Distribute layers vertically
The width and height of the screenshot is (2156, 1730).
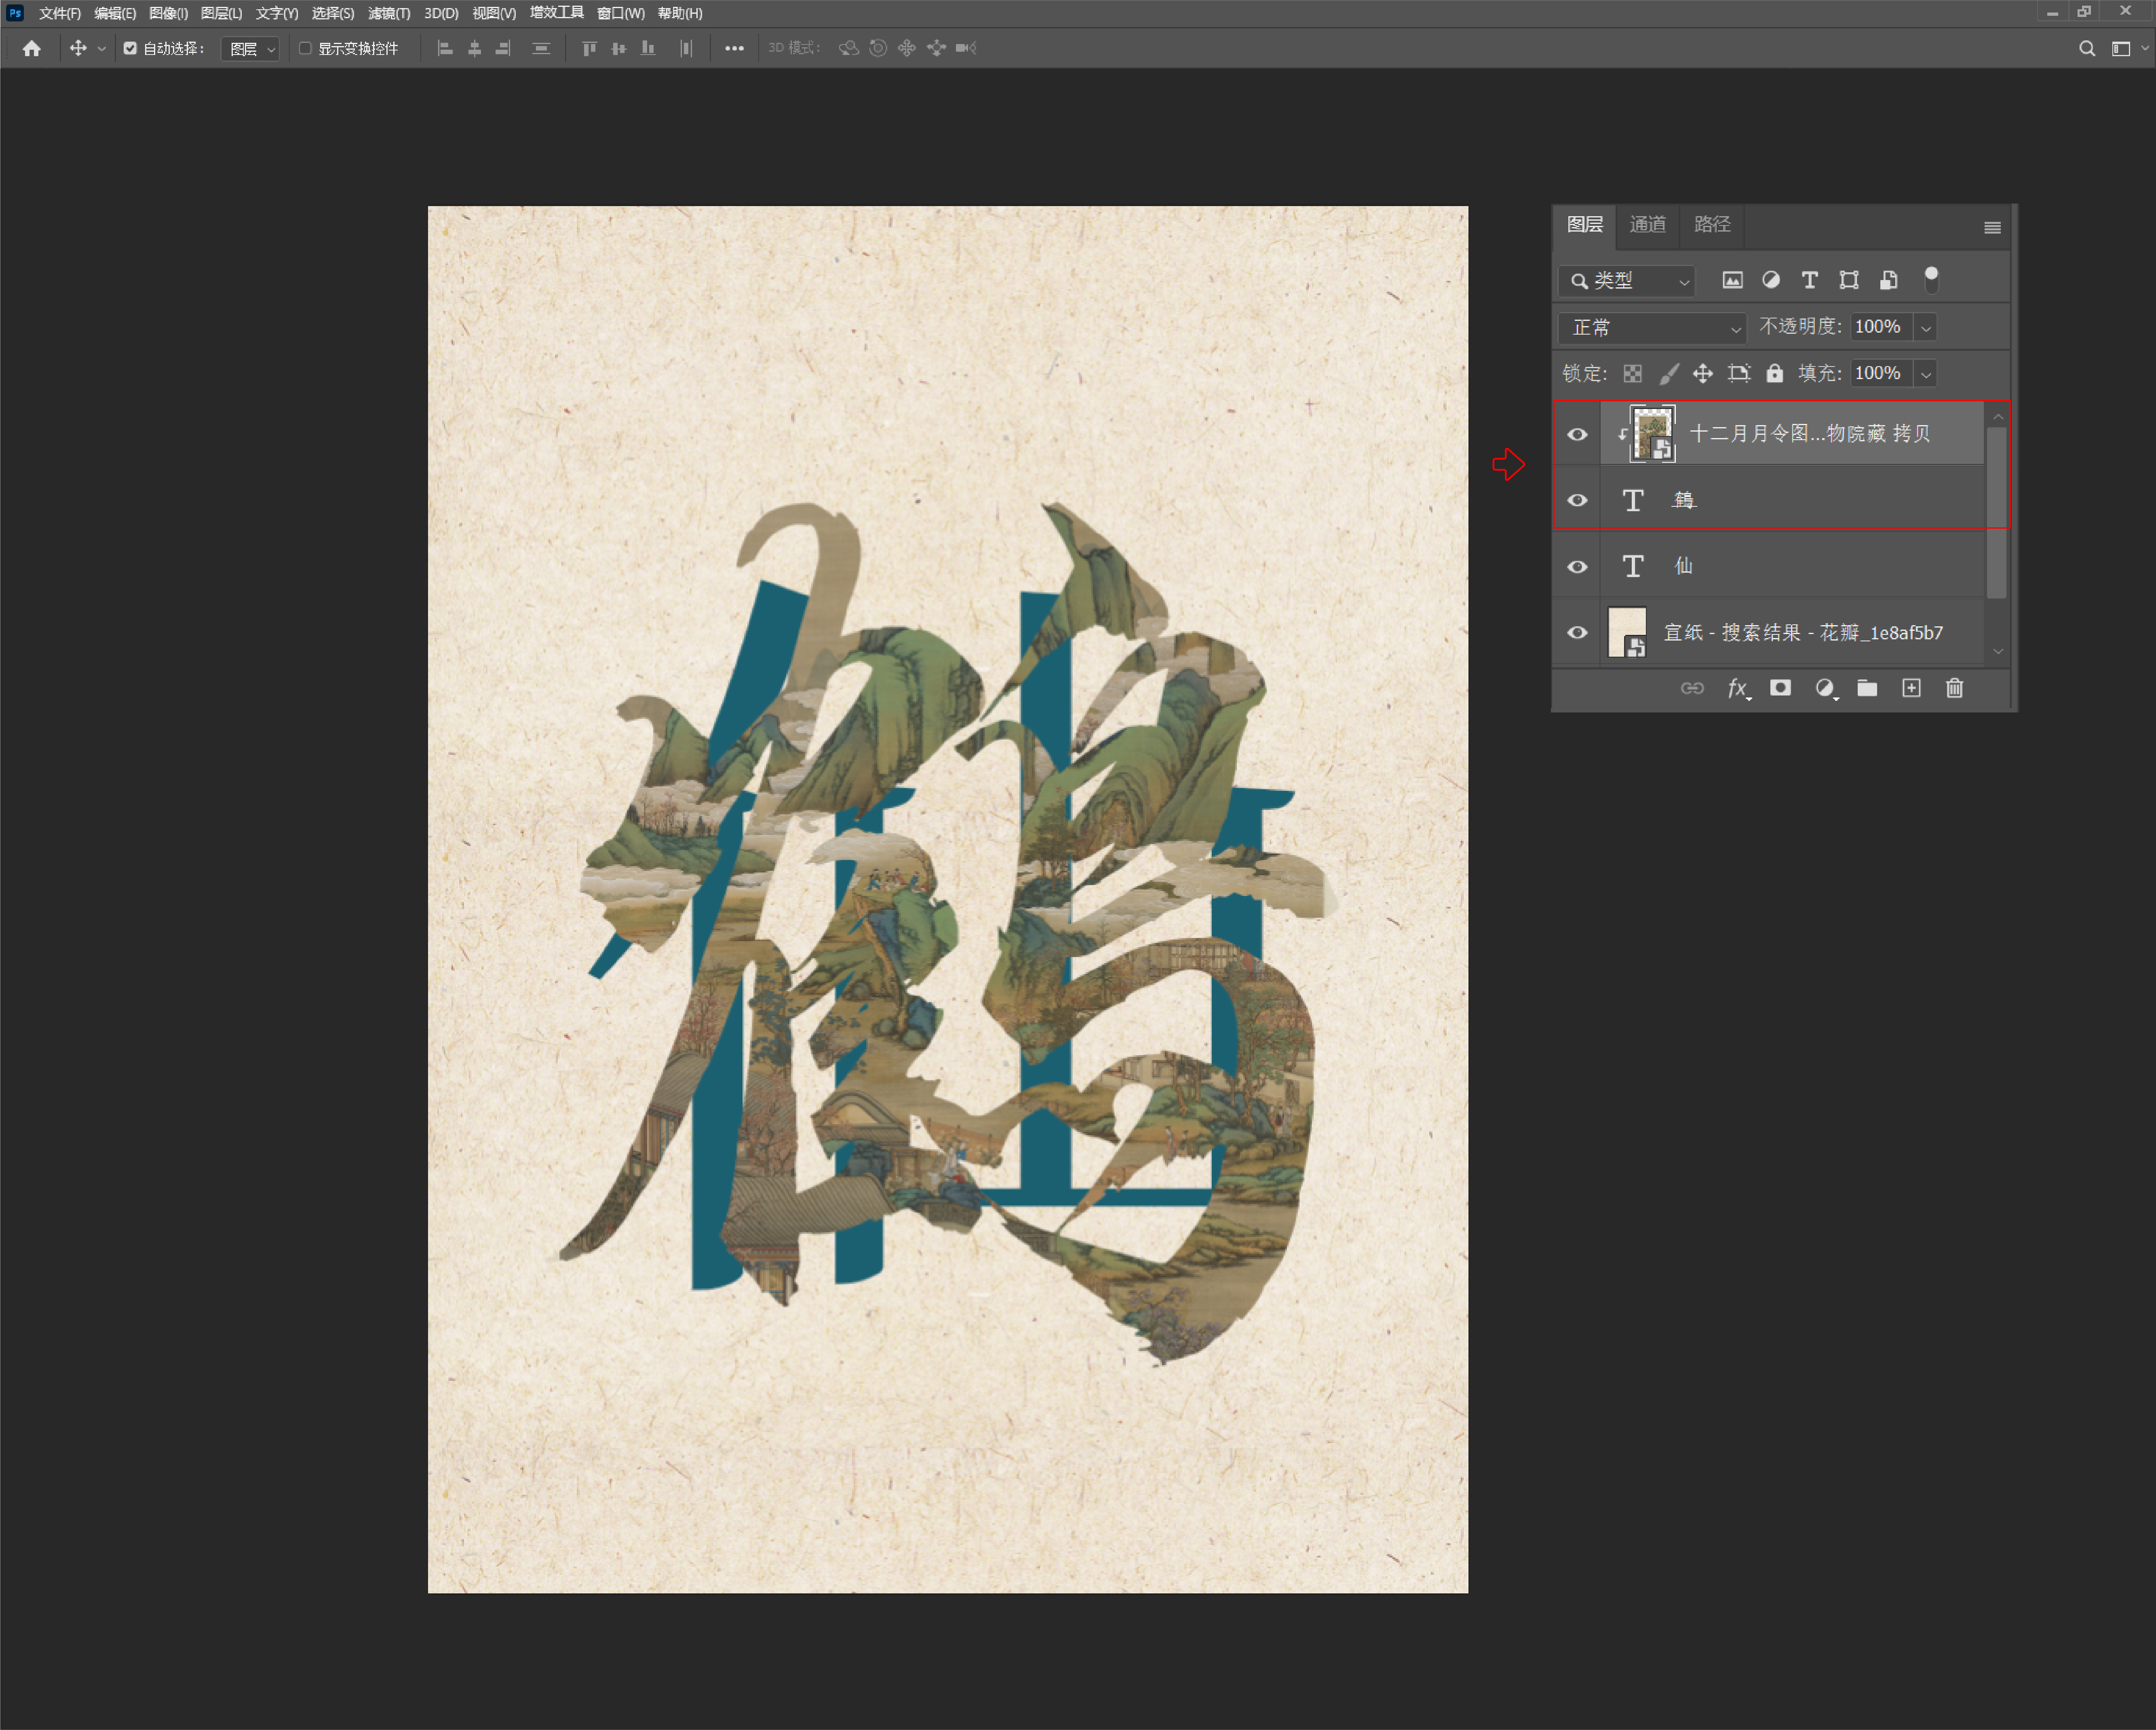541,48
